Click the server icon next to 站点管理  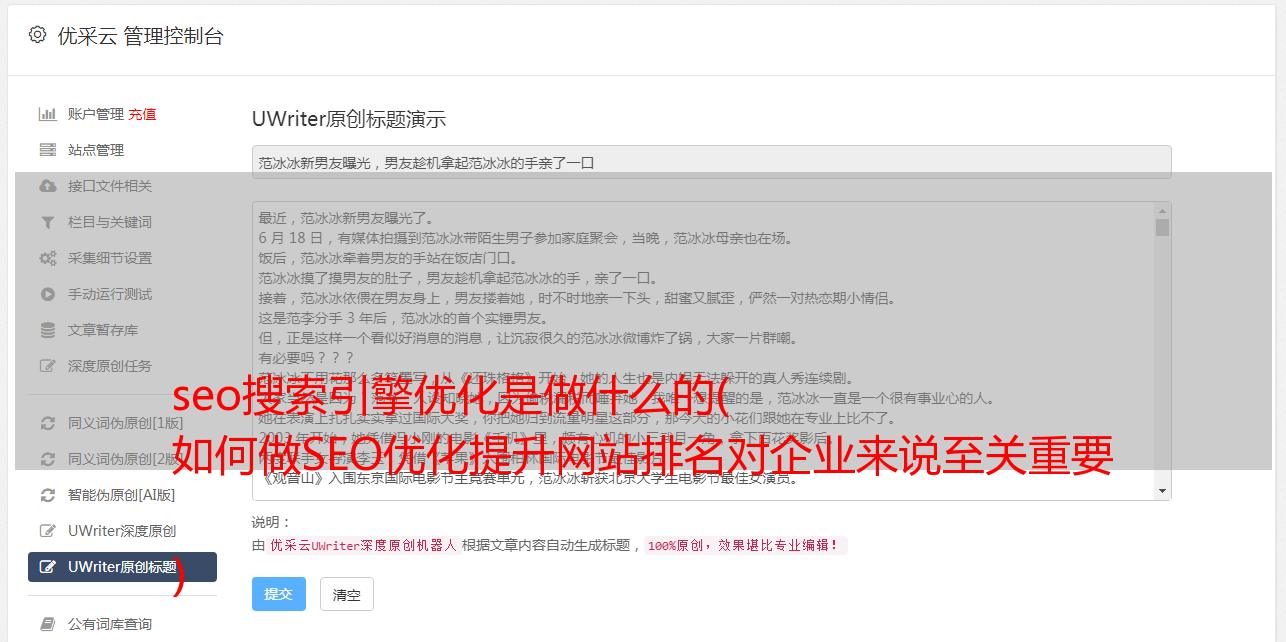[47, 150]
